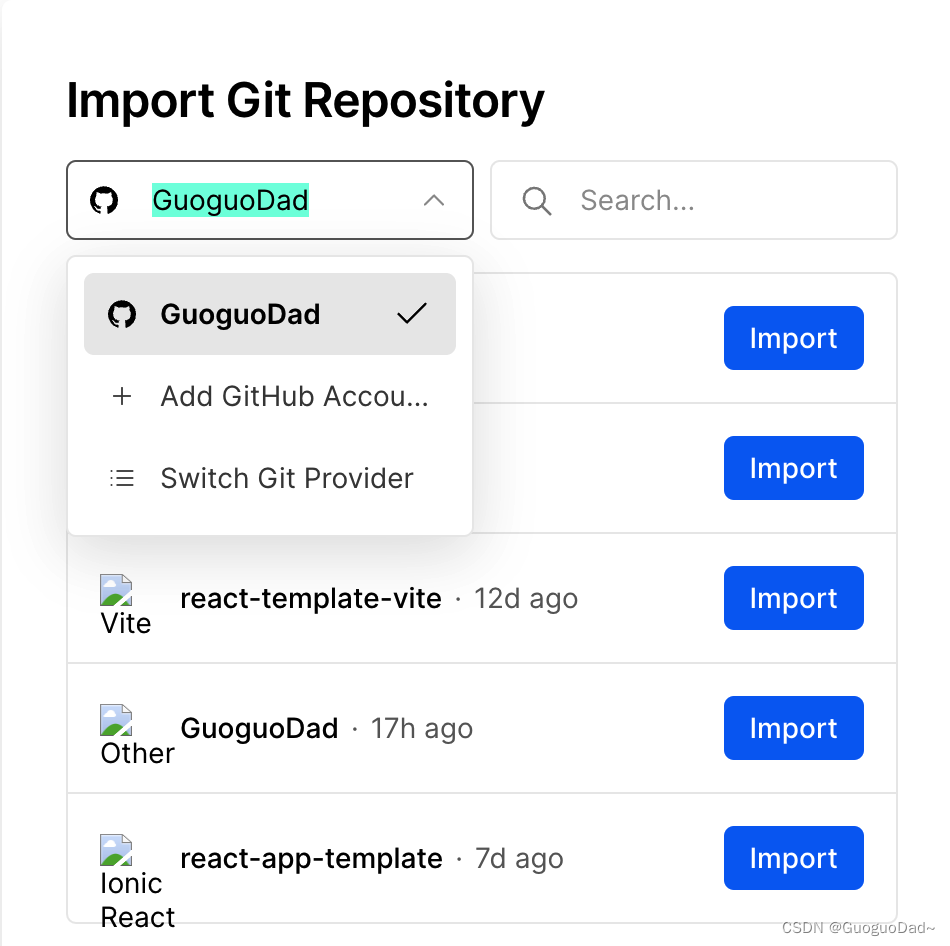Click the magnifying glass search icon
The width and height of the screenshot is (950, 946).
pos(537,201)
